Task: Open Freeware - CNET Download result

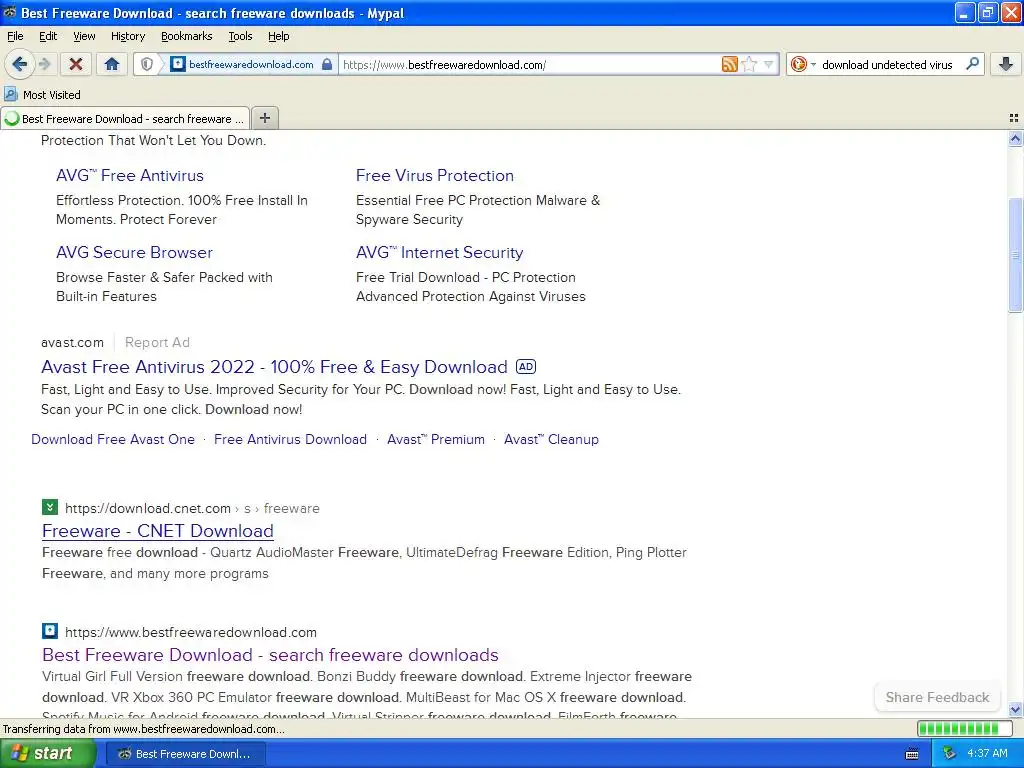Action: (158, 531)
